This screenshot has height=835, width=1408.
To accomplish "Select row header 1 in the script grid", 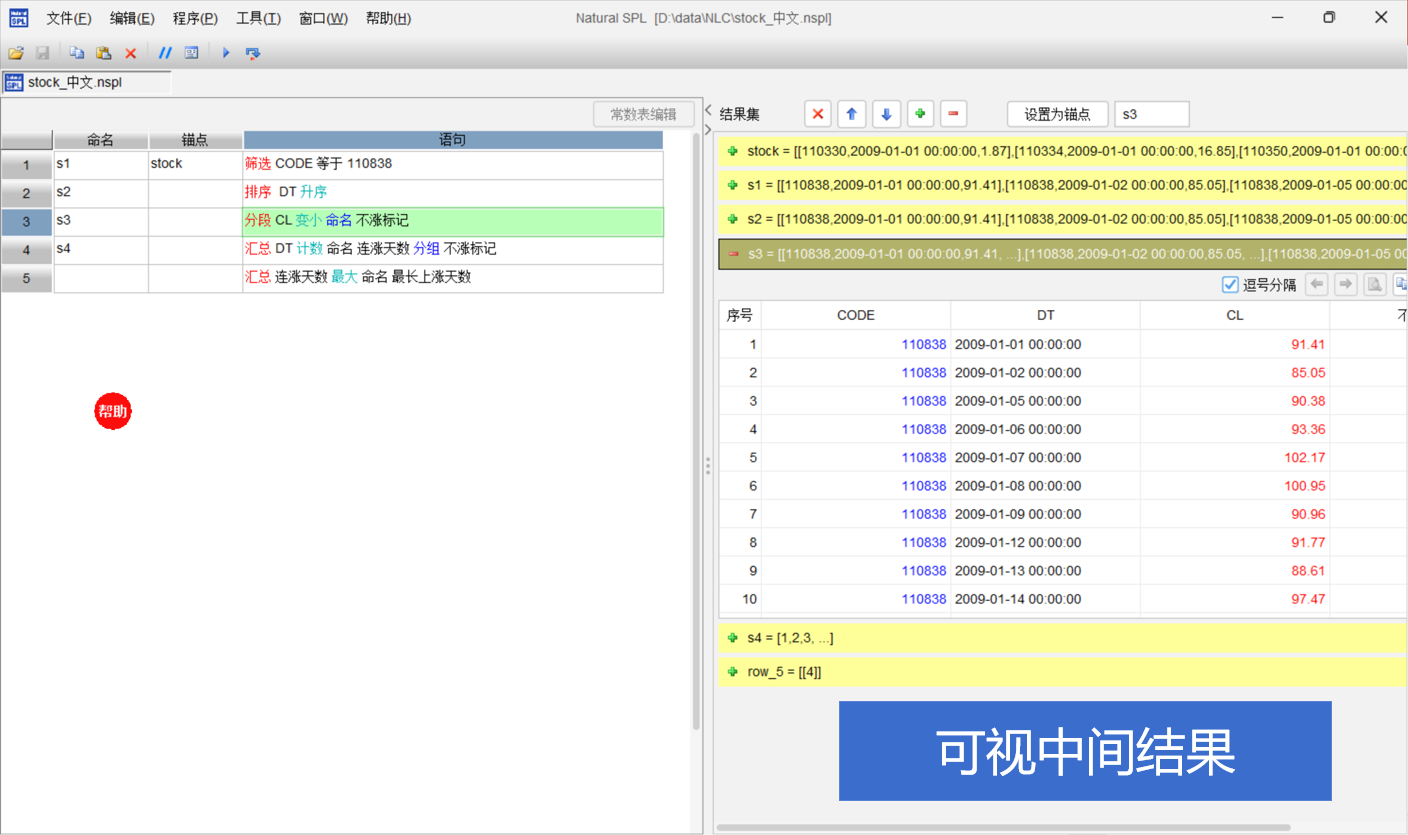I will click(x=27, y=165).
